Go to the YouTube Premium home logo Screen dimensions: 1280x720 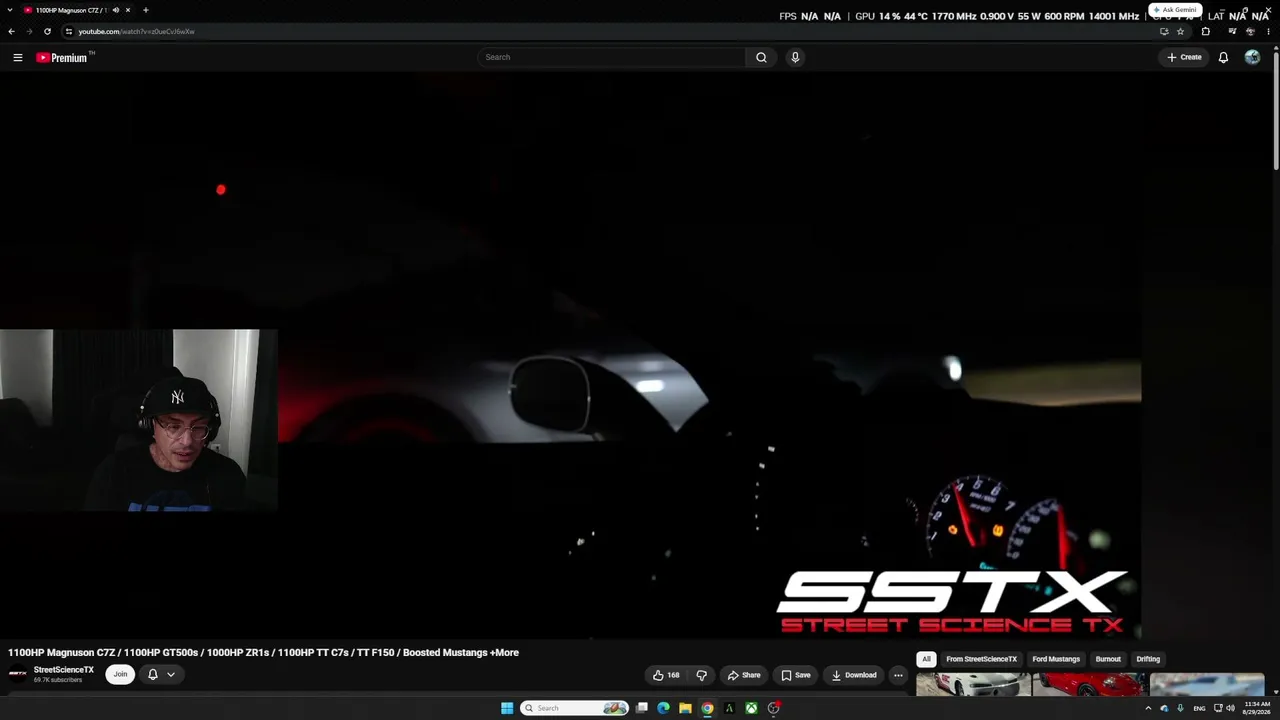click(x=62, y=58)
